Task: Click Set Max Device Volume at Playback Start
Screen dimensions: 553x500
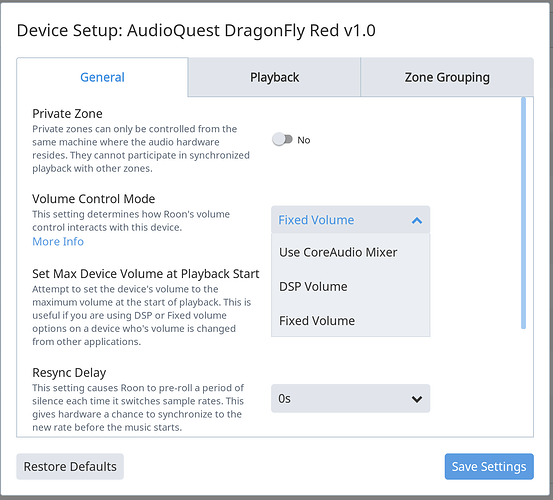Action: click(146, 274)
